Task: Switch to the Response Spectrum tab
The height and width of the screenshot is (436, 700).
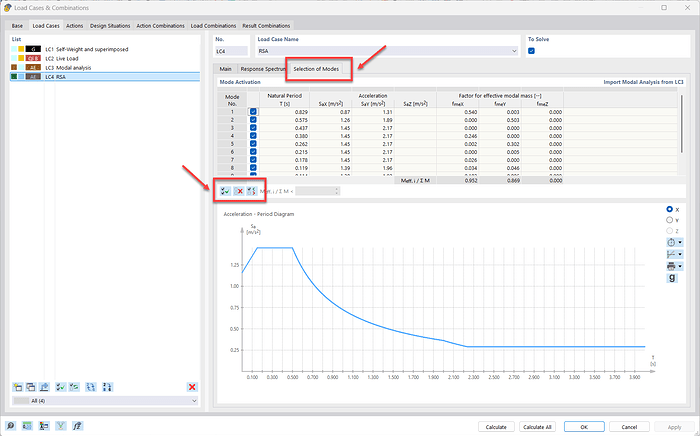Action: point(262,69)
